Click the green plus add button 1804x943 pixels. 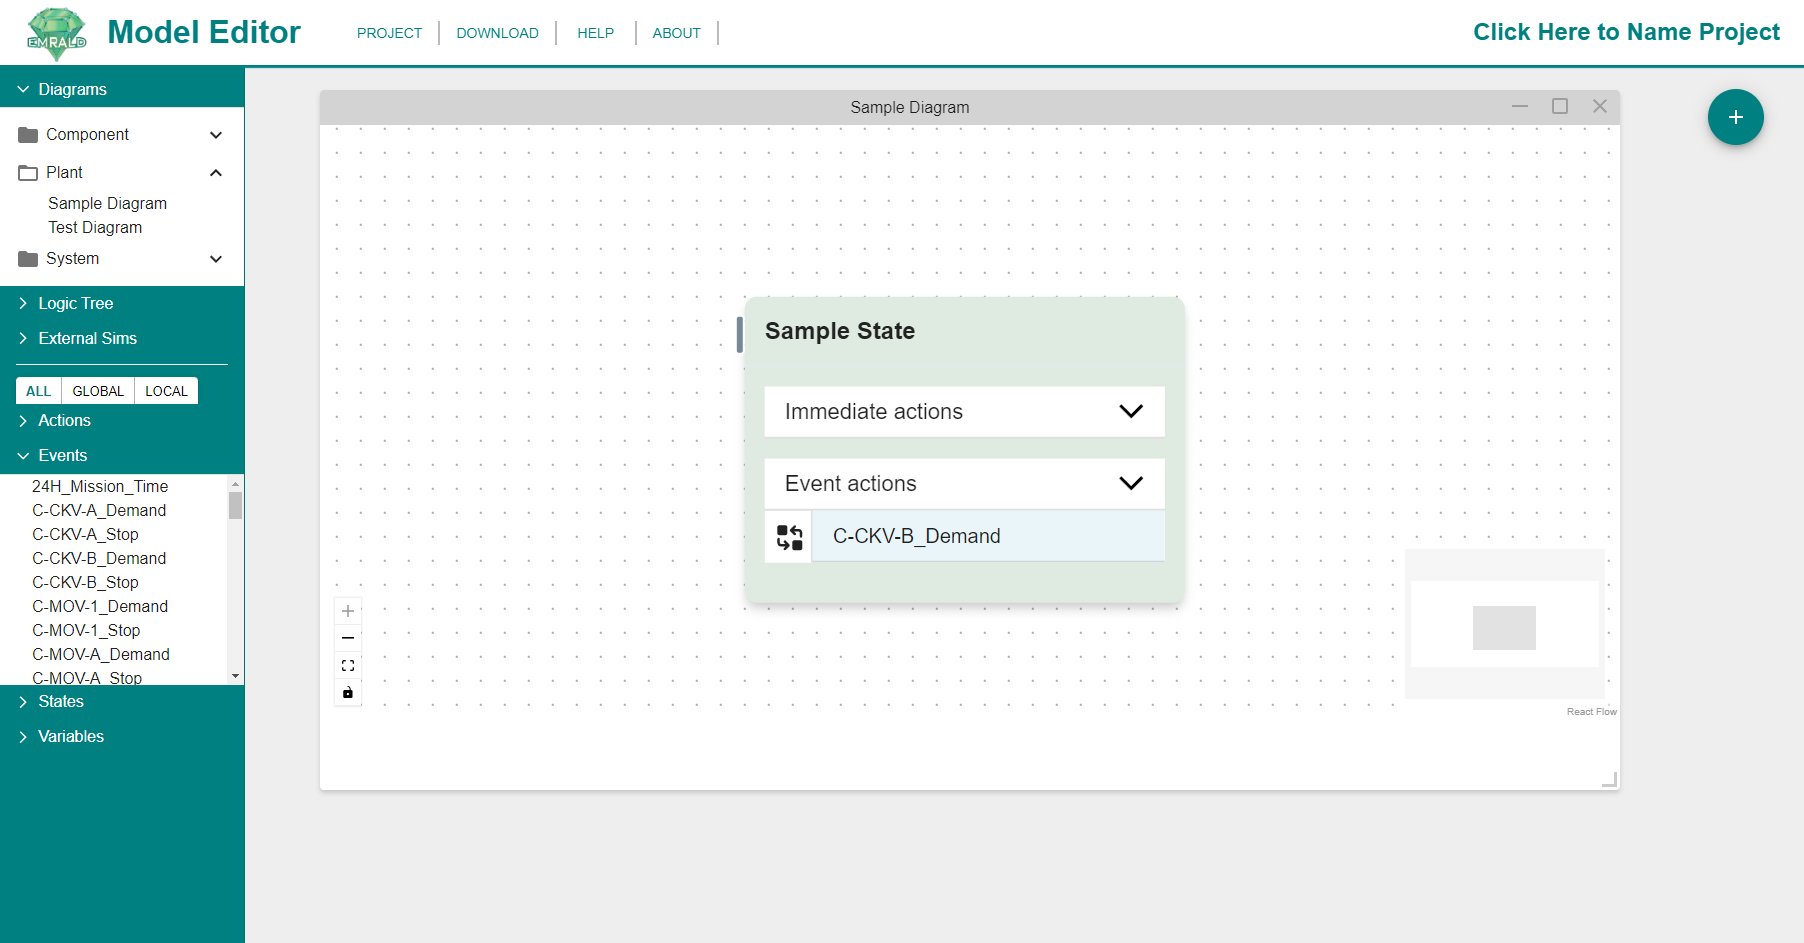pyautogui.click(x=1735, y=117)
